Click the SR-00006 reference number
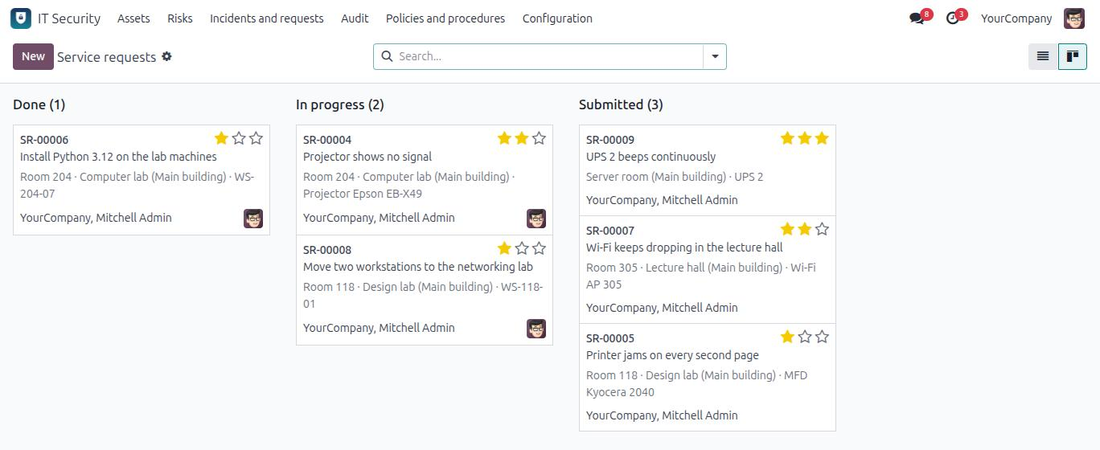The height and width of the screenshot is (450, 1100). pyautogui.click(x=44, y=140)
